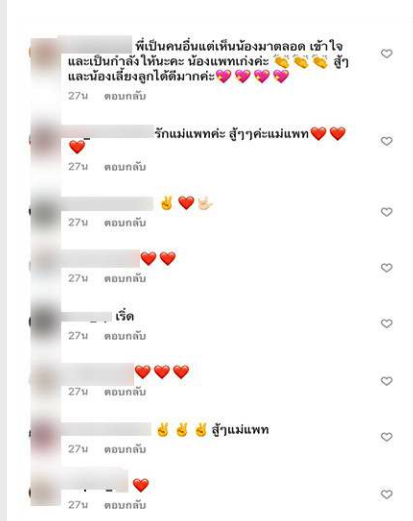Like the comment saying รักแม่แพทค่ะ

click(386, 141)
